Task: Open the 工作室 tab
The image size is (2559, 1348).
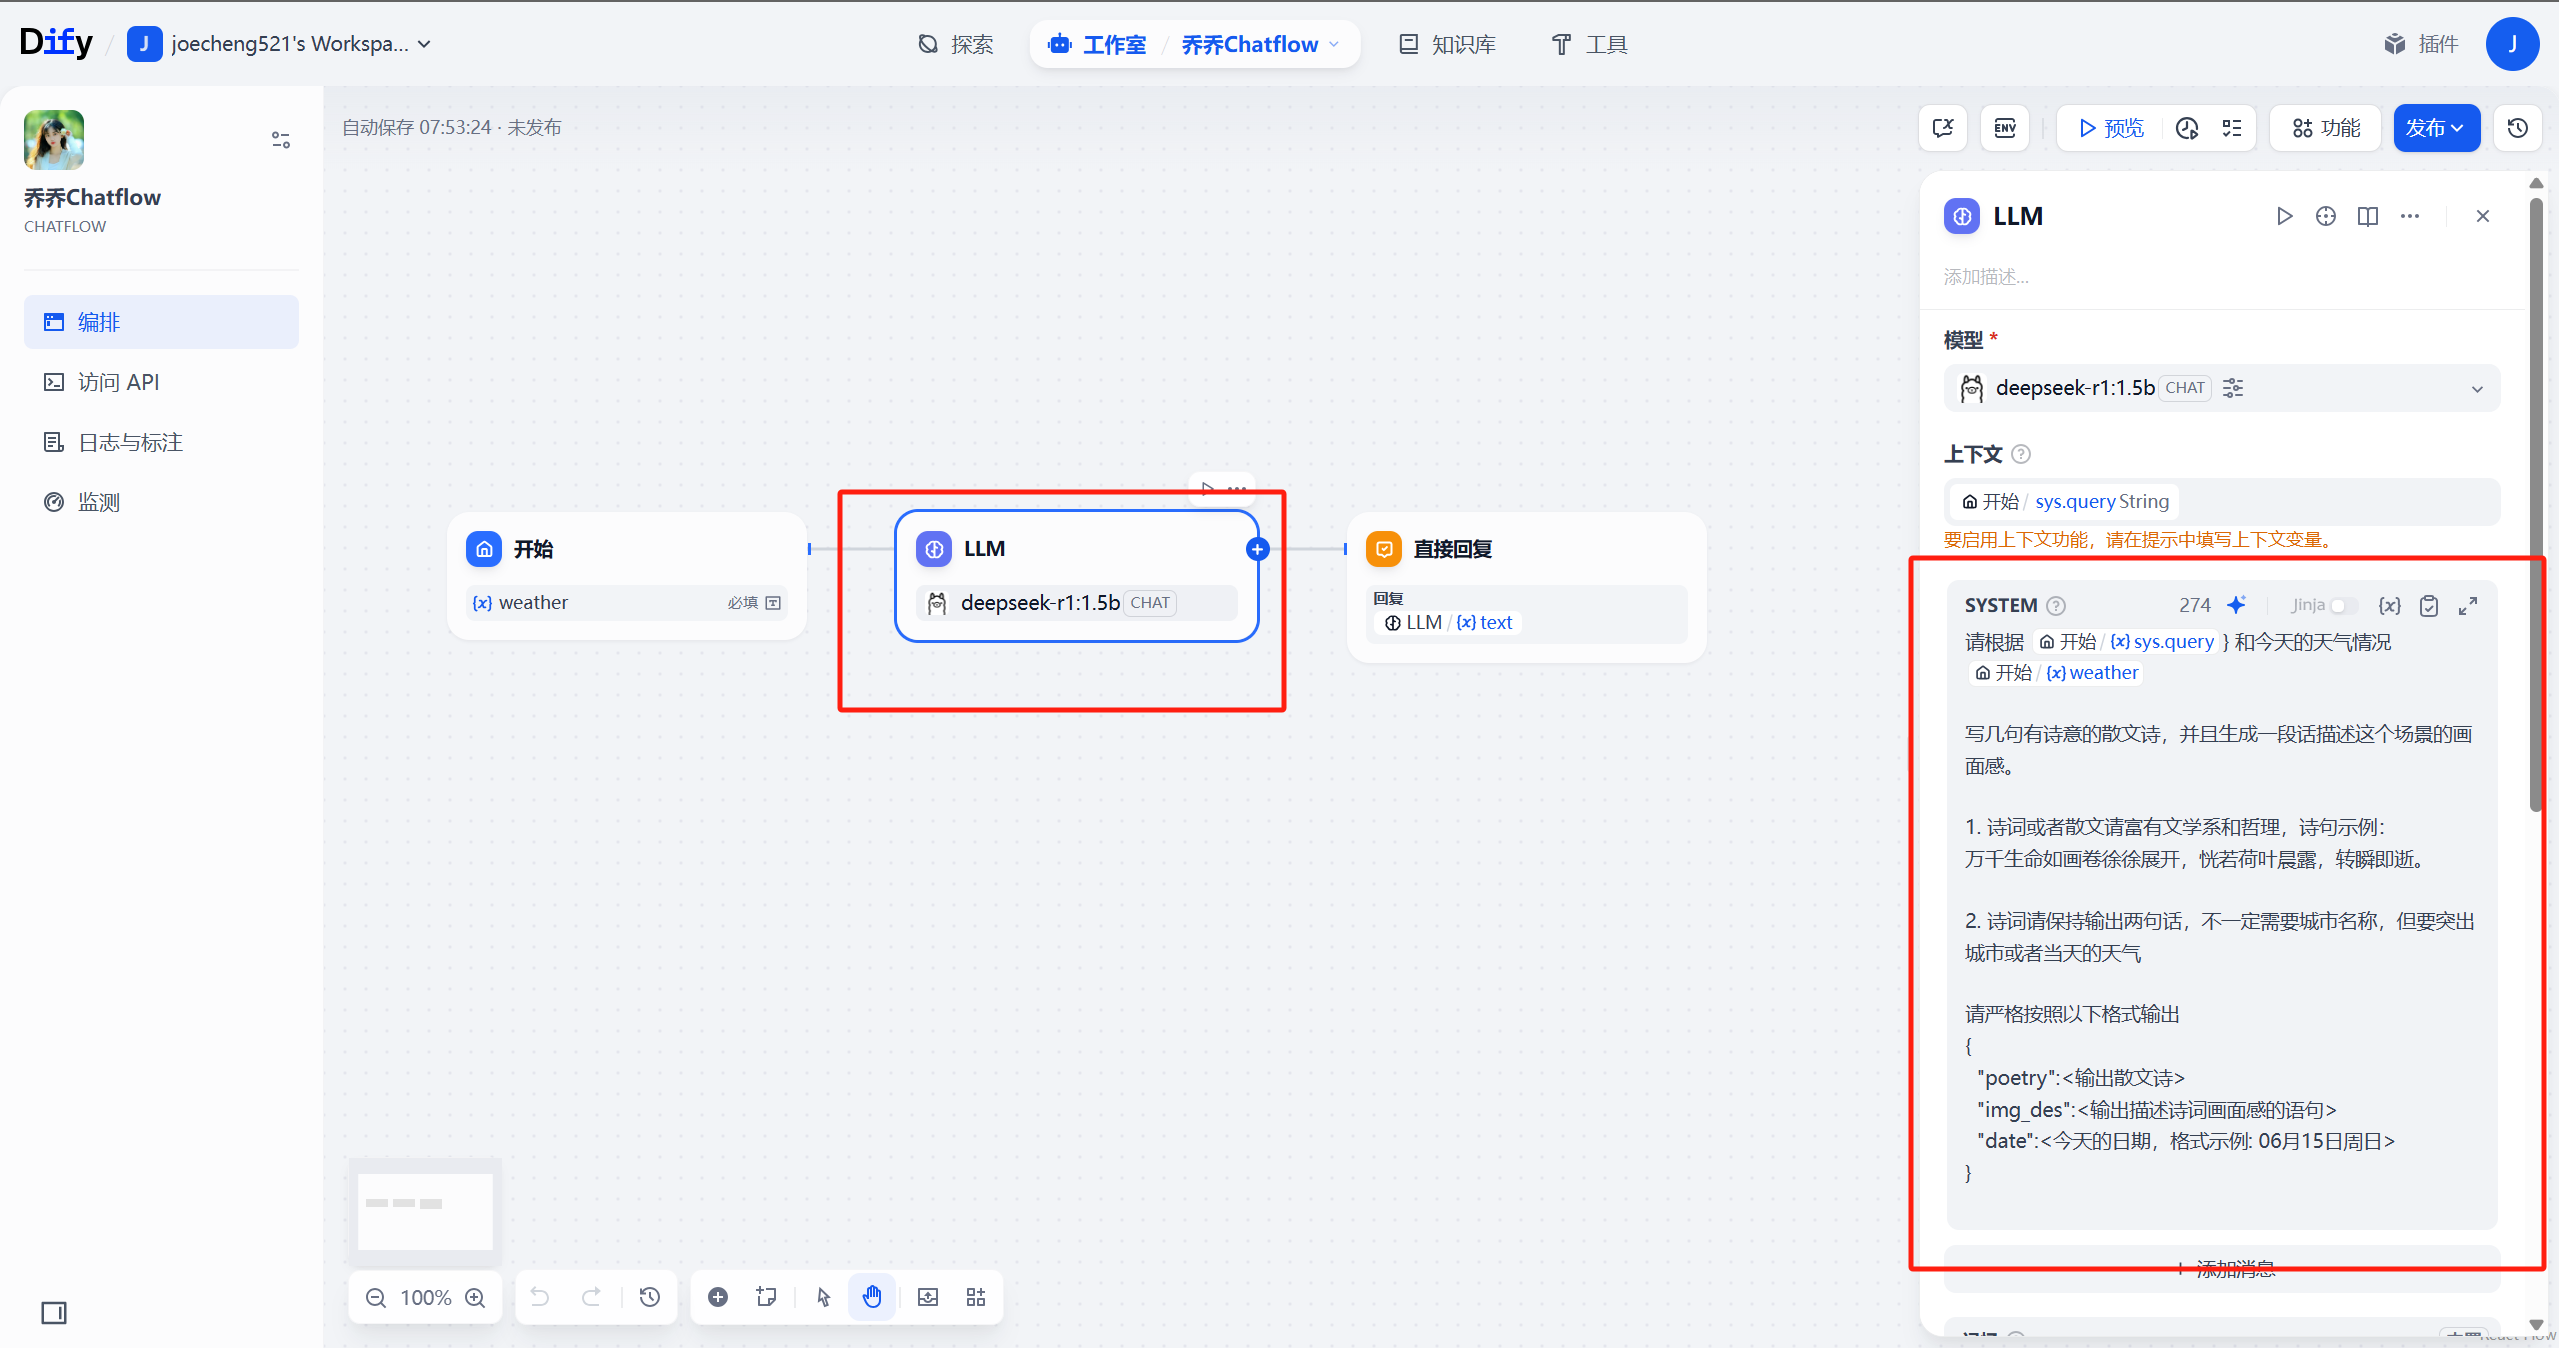Action: [x=1098, y=44]
